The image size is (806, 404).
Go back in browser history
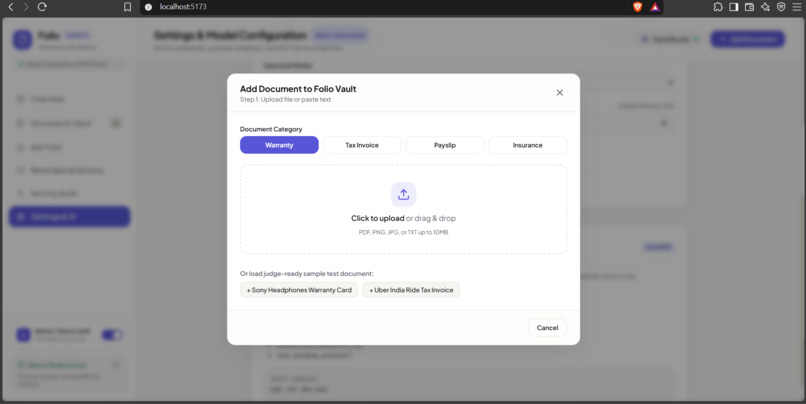10,7
